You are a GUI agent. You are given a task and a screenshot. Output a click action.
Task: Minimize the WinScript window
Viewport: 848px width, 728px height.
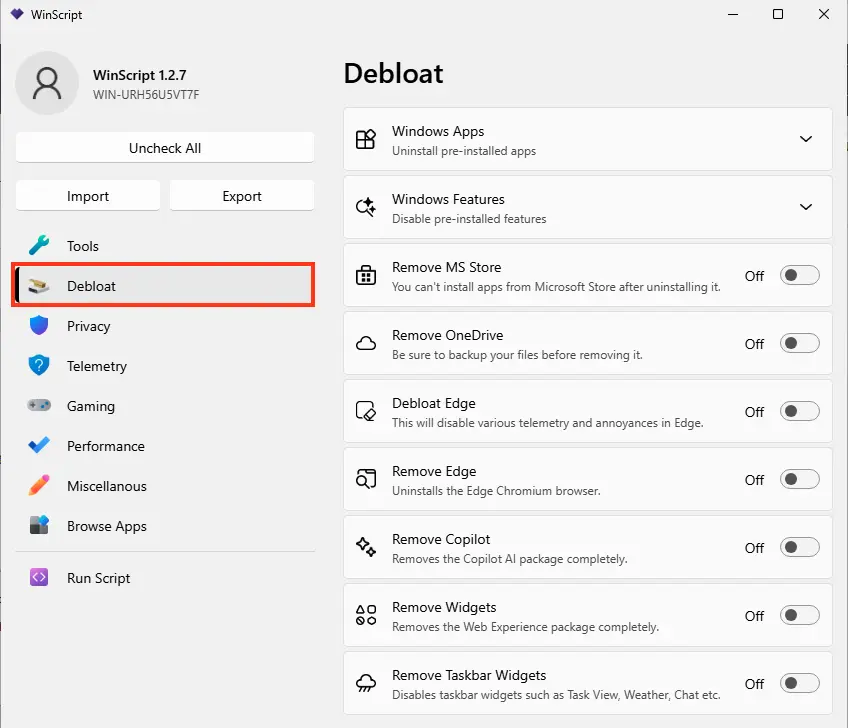coord(733,14)
